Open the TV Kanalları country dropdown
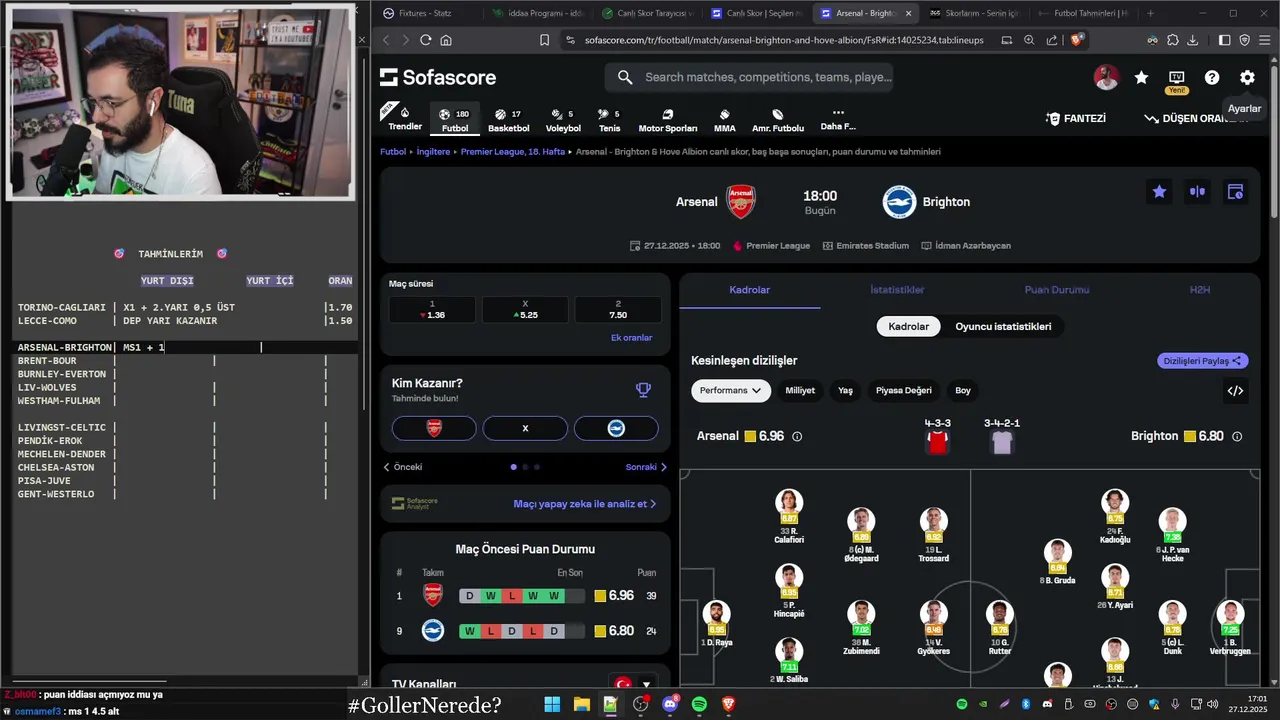 (634, 685)
